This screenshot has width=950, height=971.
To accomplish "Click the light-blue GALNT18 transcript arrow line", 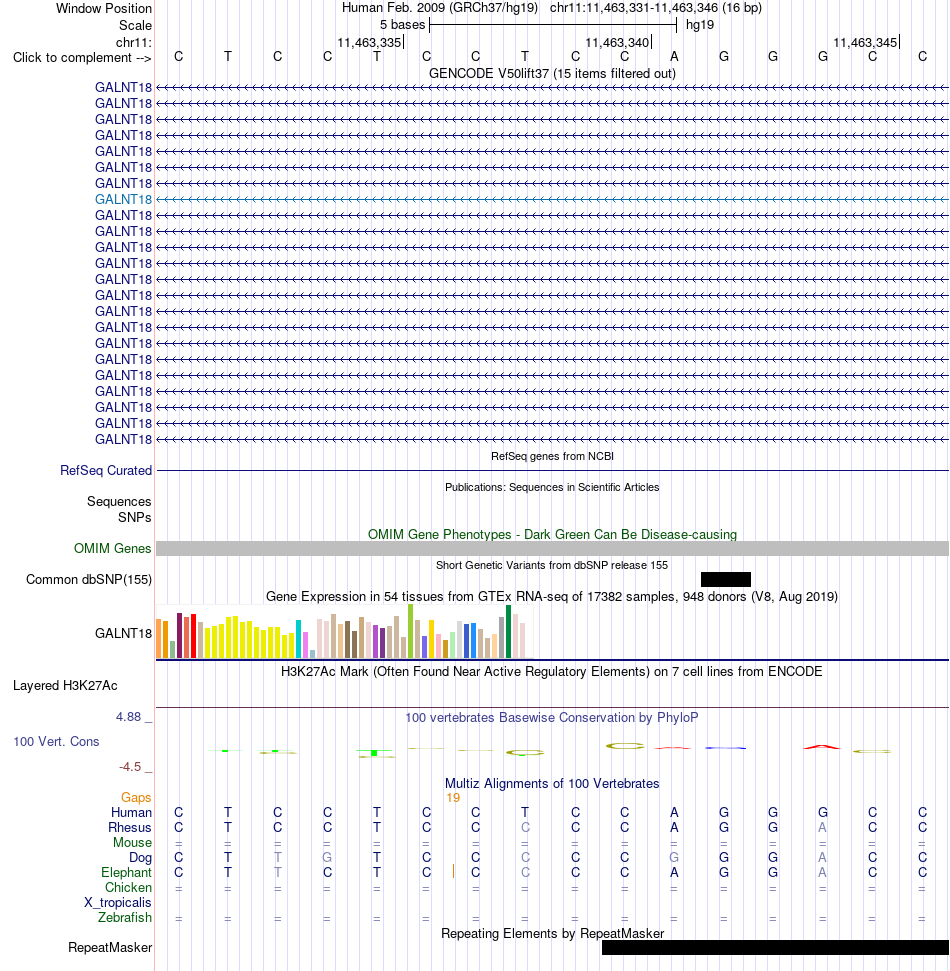I will [x=552, y=199].
